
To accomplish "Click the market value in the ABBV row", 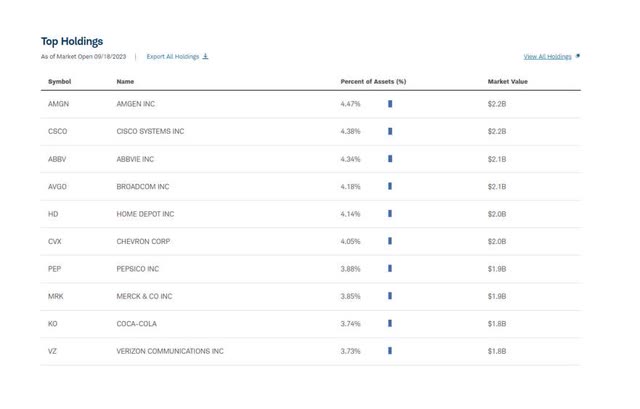I will click(x=497, y=159).
